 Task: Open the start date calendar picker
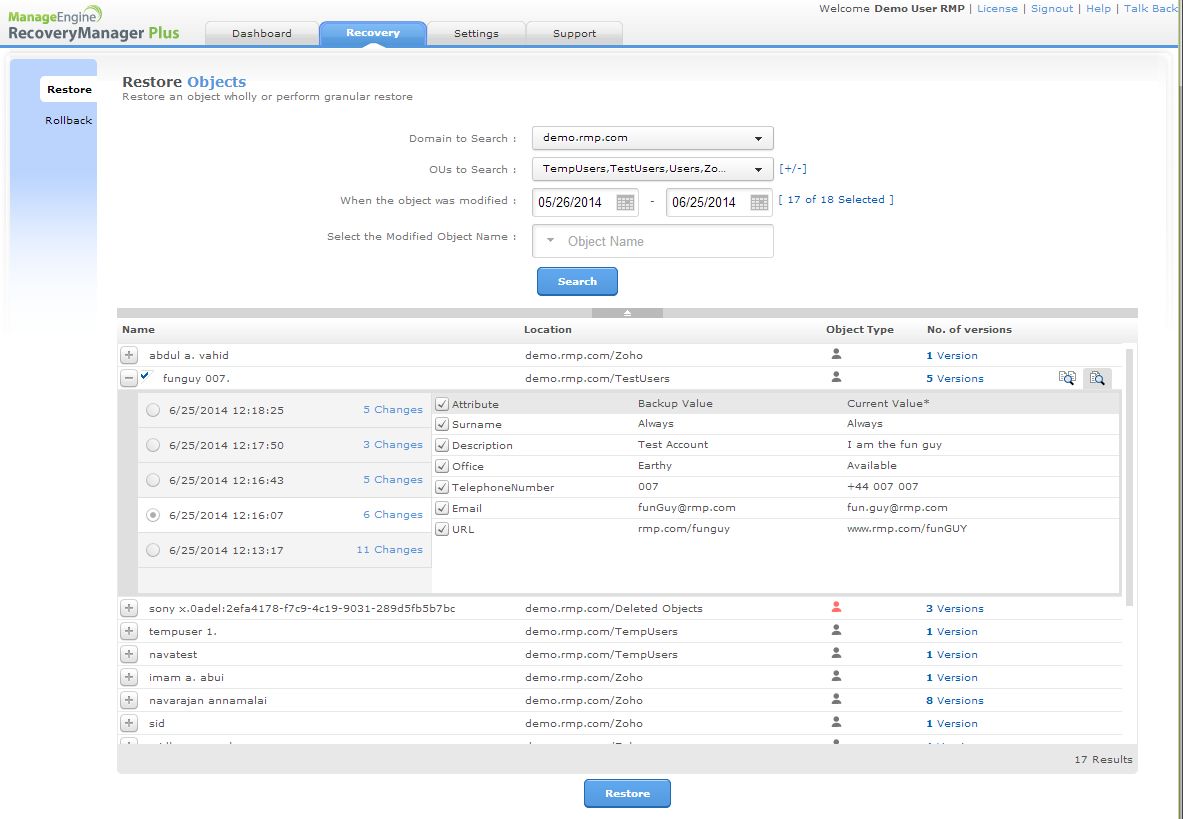click(x=625, y=202)
